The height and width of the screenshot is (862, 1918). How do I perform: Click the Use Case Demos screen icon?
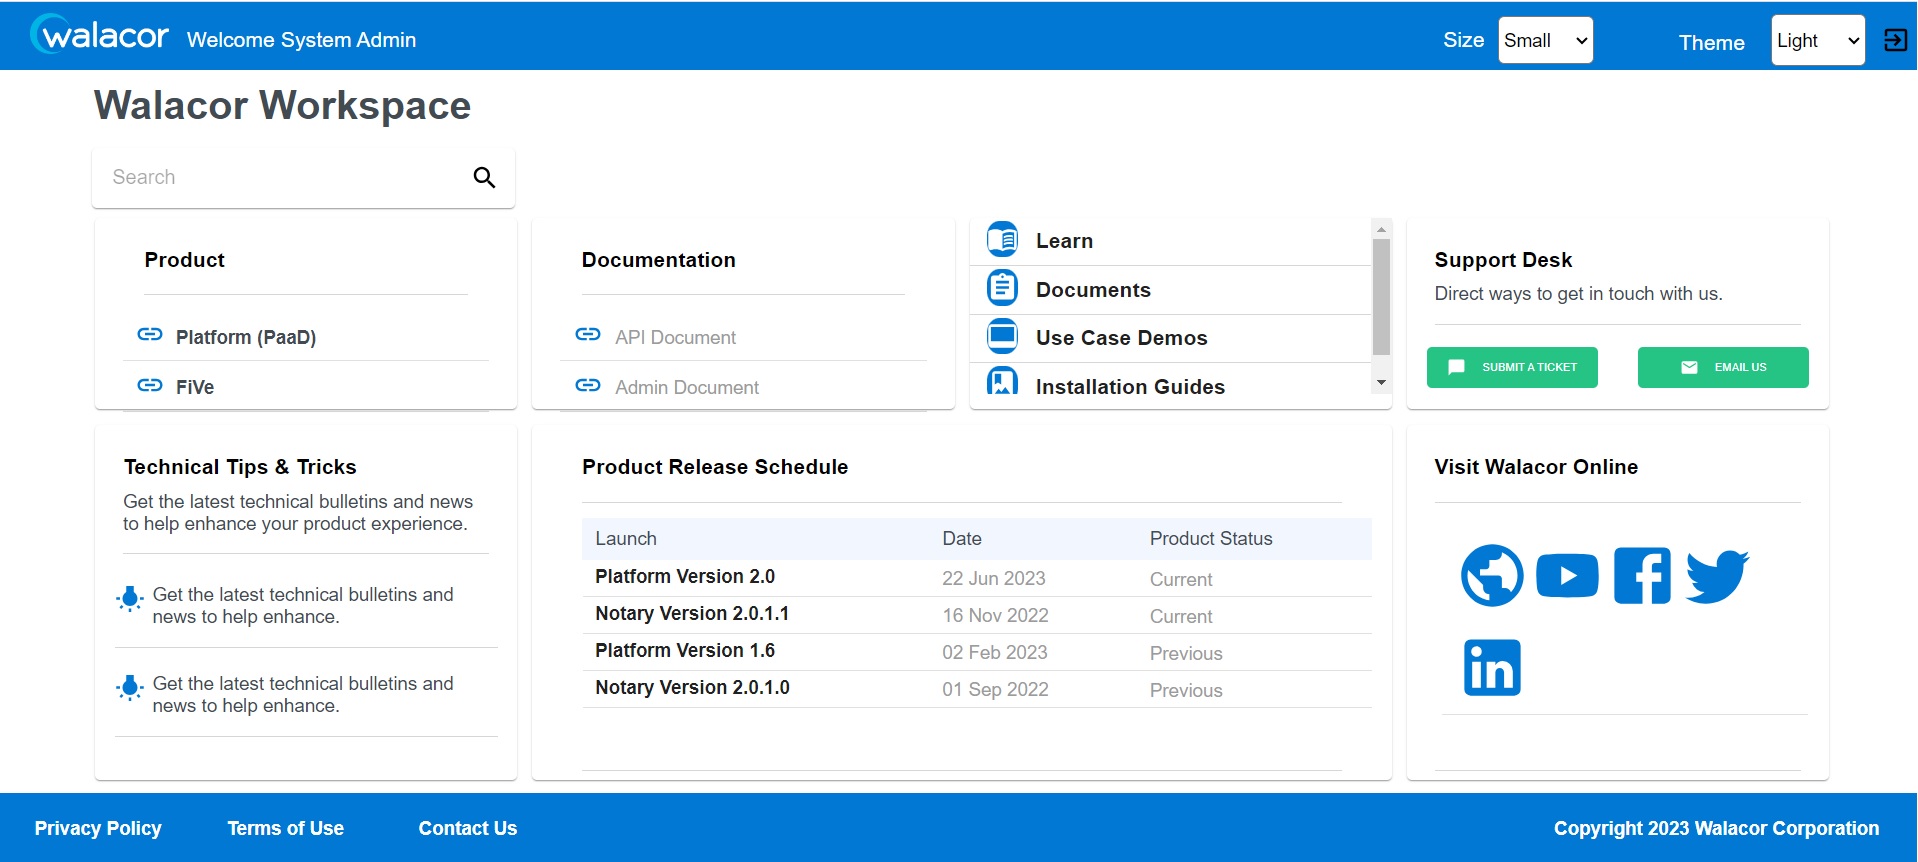click(1002, 336)
